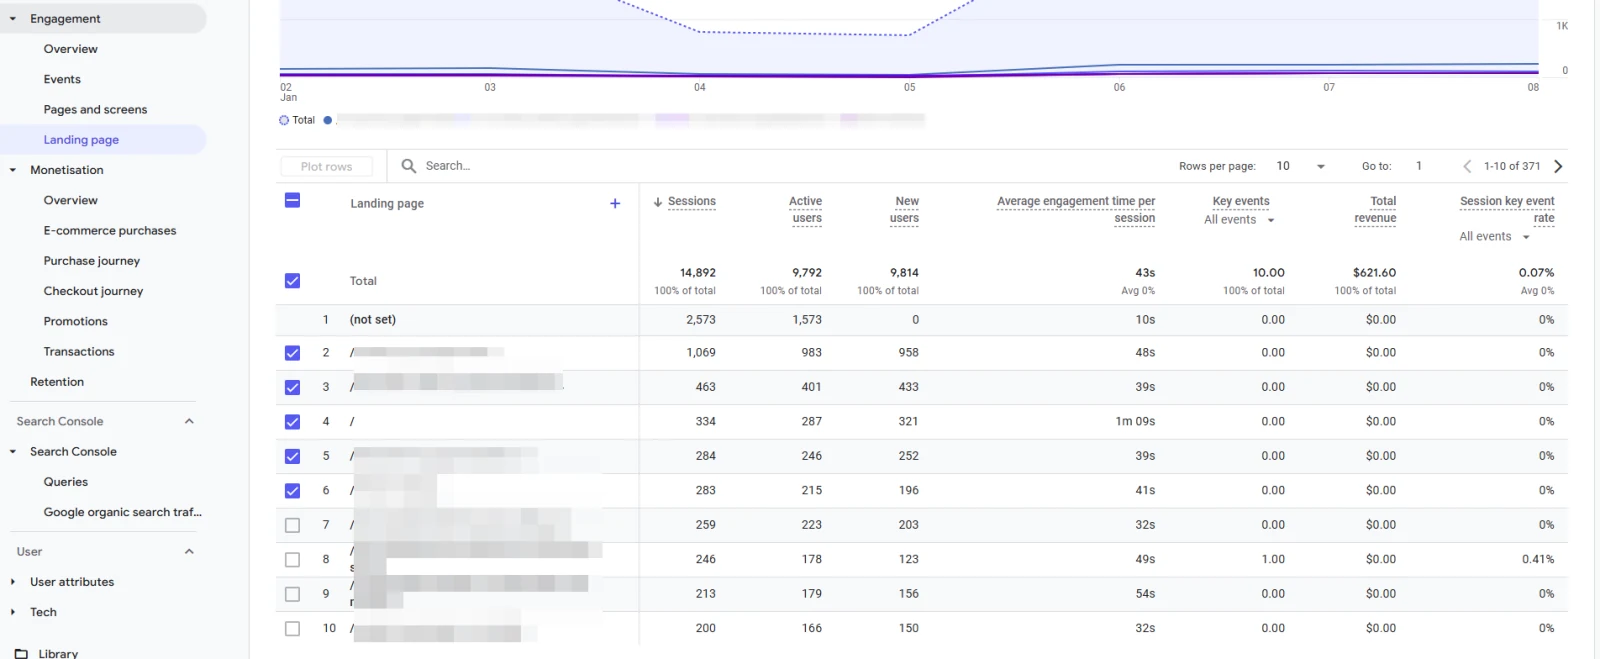Click the Total legend circle icon

[x=284, y=120]
